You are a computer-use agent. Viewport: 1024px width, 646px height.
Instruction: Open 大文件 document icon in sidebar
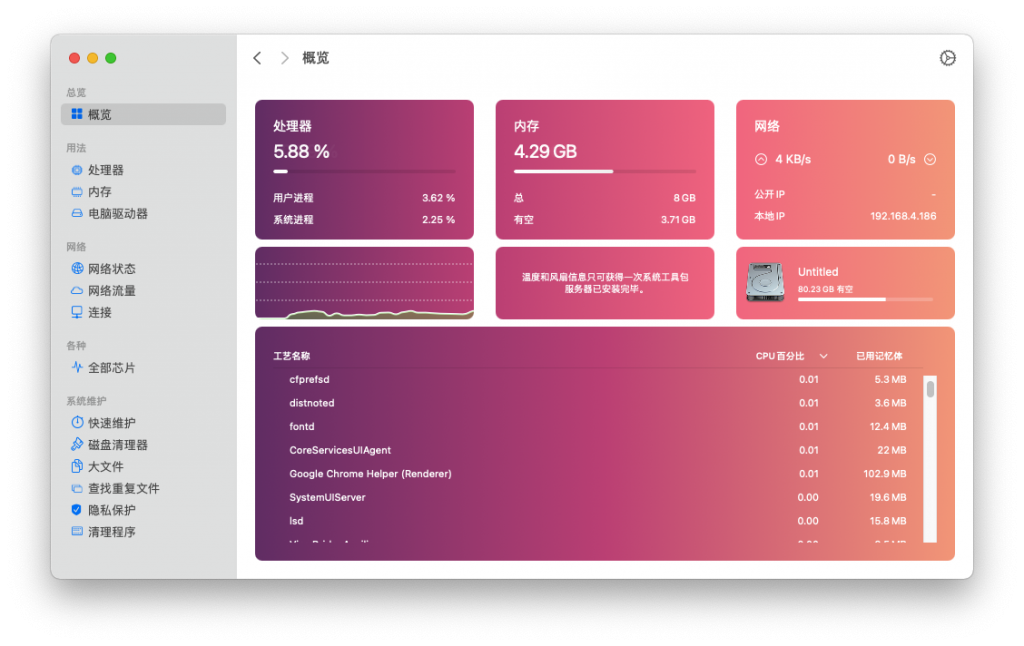76,466
